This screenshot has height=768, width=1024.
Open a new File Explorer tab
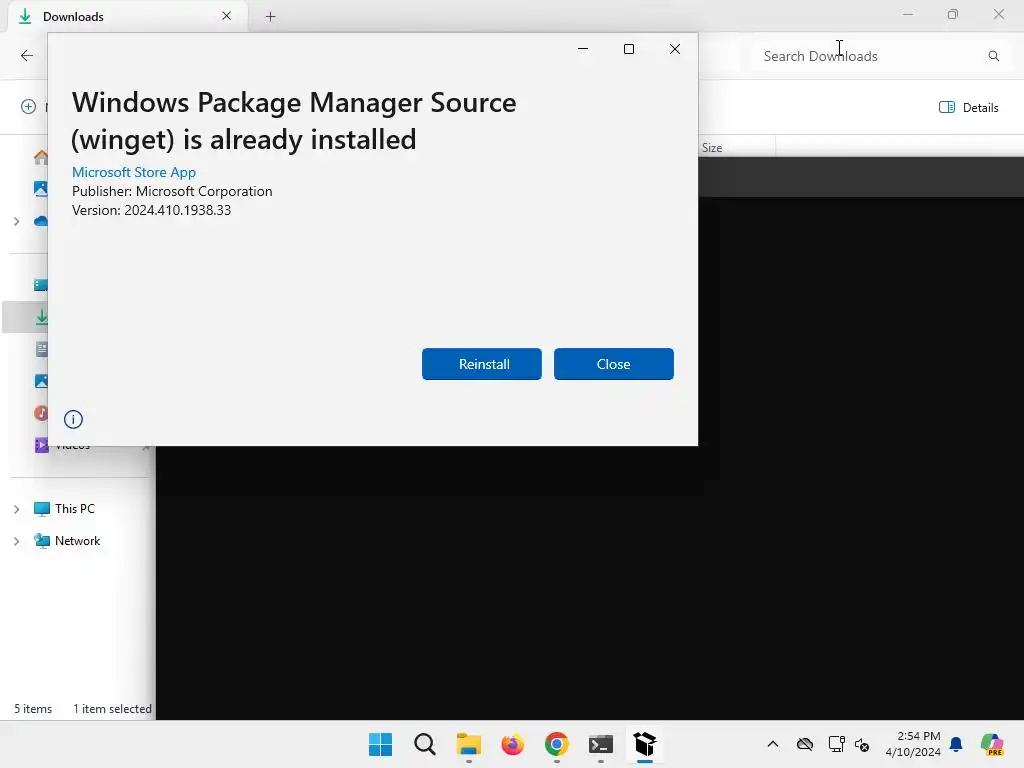270,17
